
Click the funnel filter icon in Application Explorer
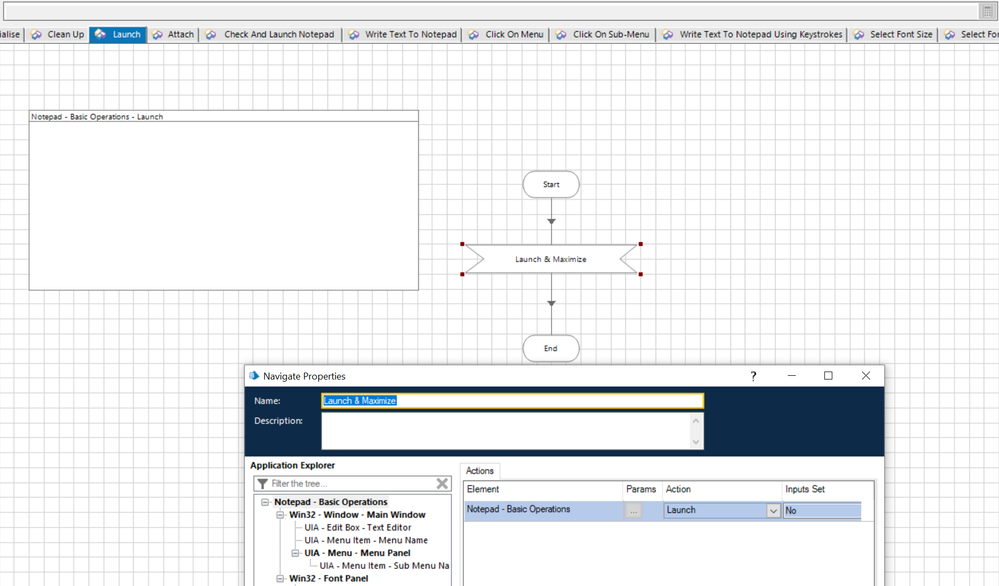coord(262,483)
